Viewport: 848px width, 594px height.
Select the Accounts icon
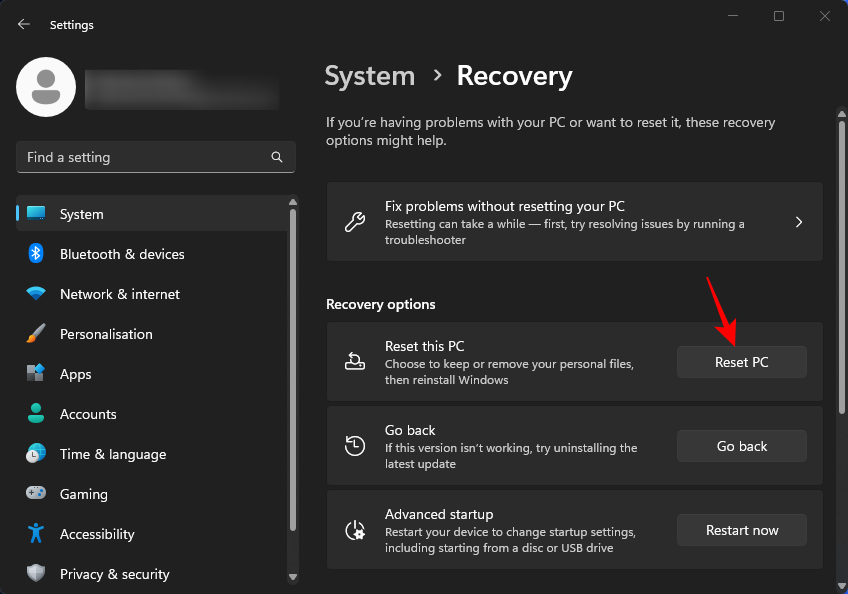pos(34,414)
